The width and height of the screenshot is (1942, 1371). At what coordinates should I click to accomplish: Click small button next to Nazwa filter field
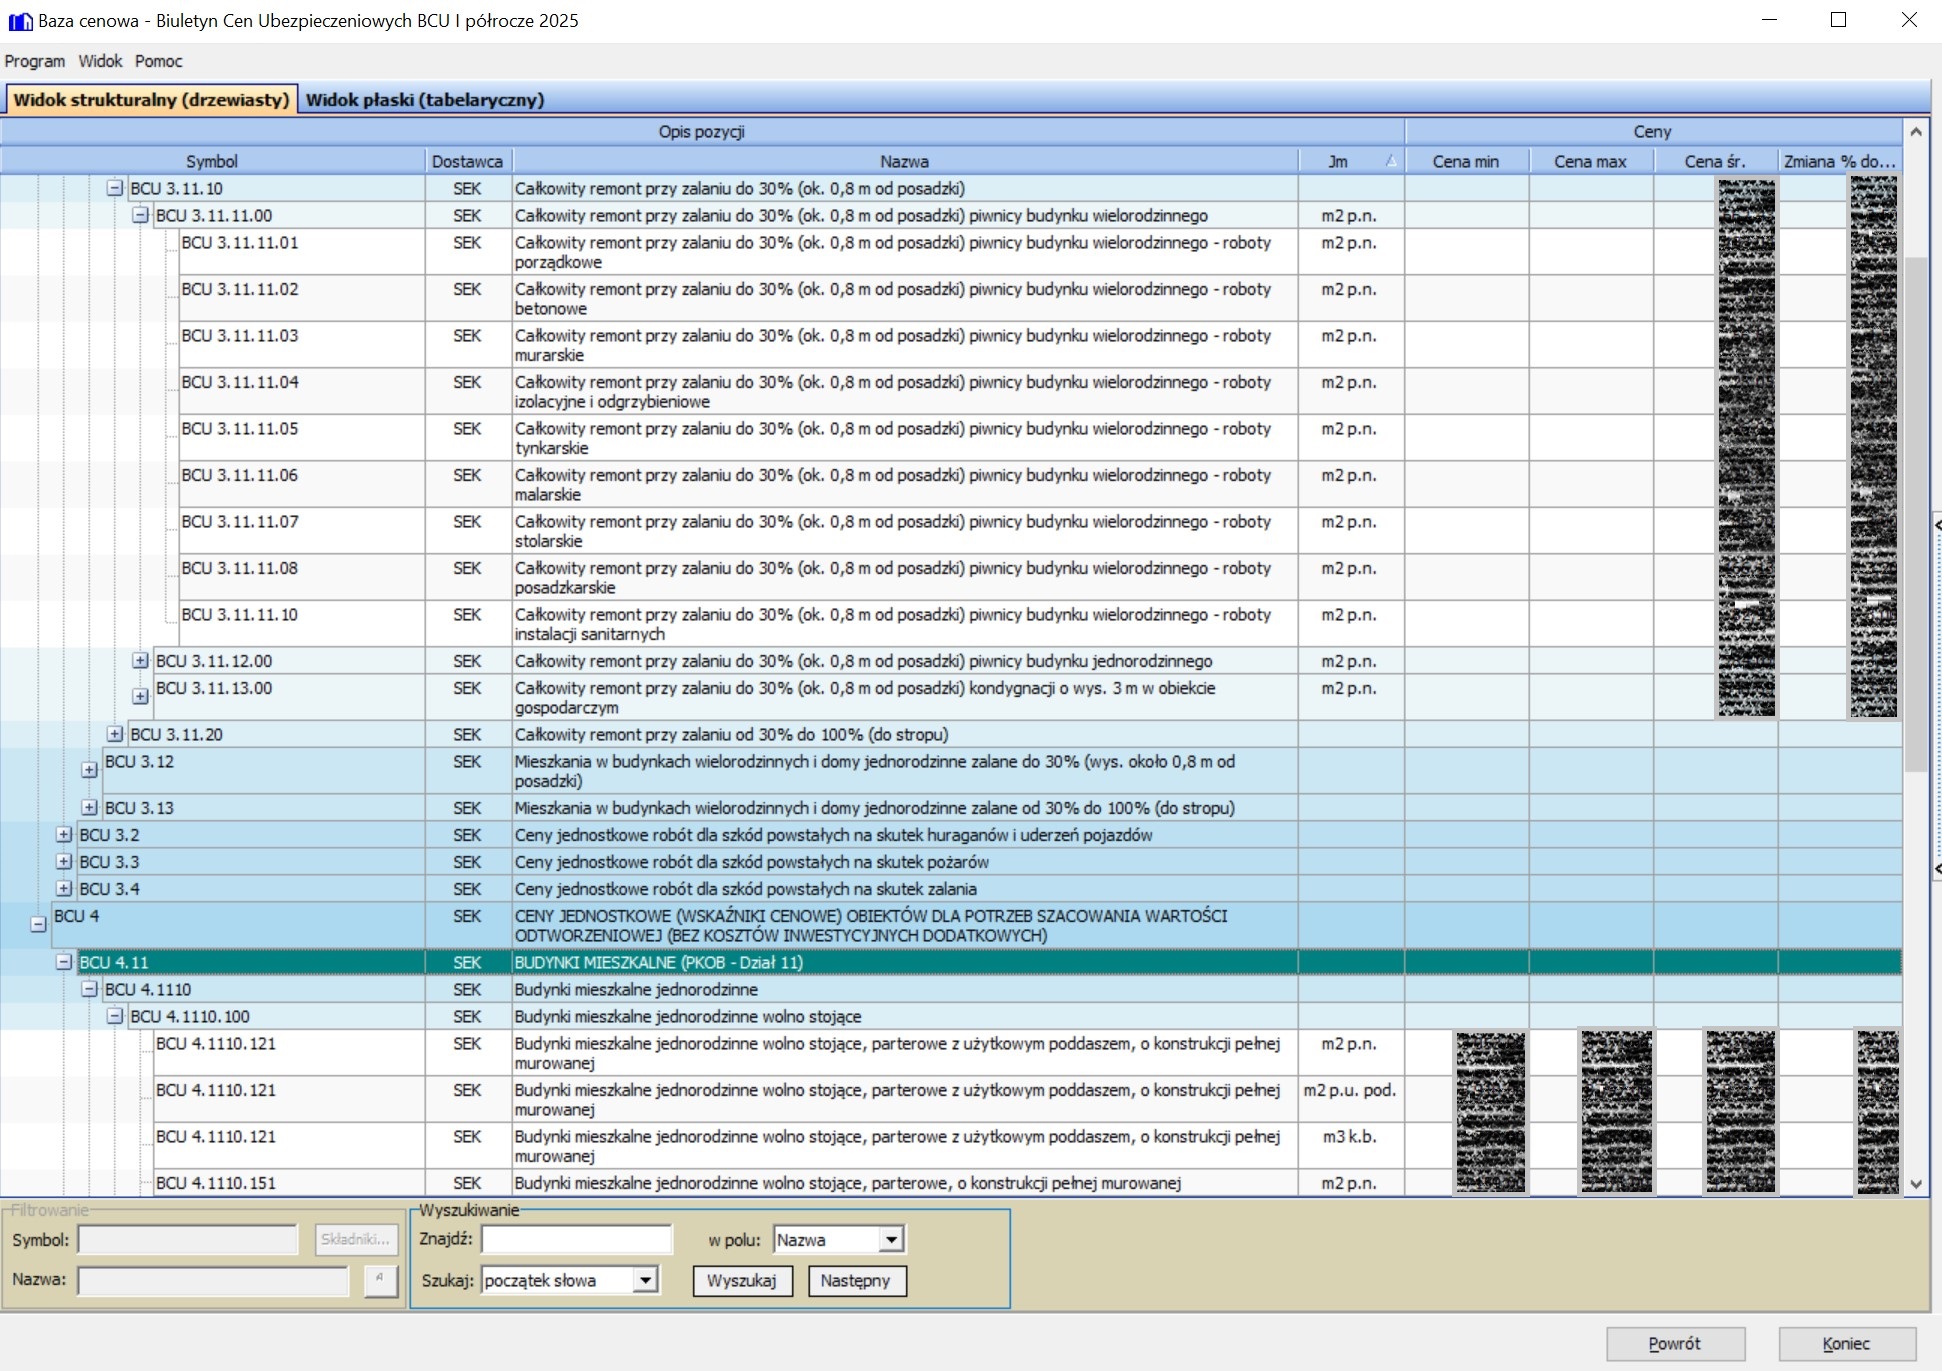[380, 1280]
